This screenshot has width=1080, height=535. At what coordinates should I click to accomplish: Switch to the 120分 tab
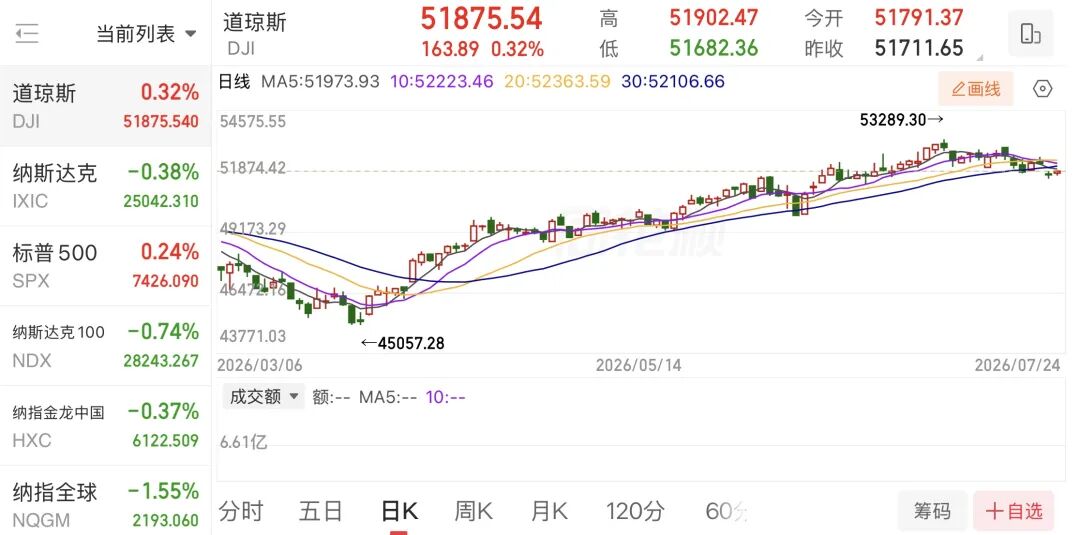coord(635,511)
